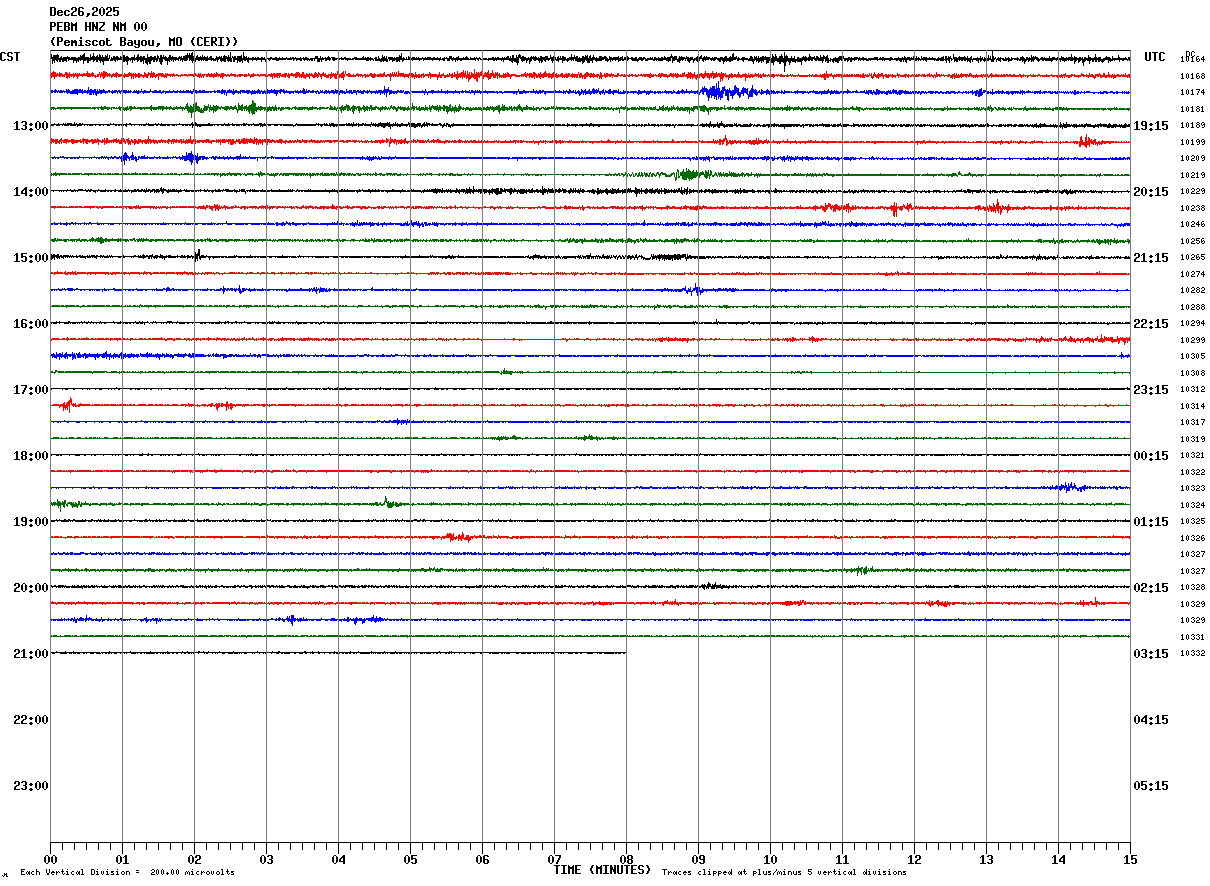
Task: Click the "15" minute tick label
Action: pyautogui.click(x=1130, y=860)
